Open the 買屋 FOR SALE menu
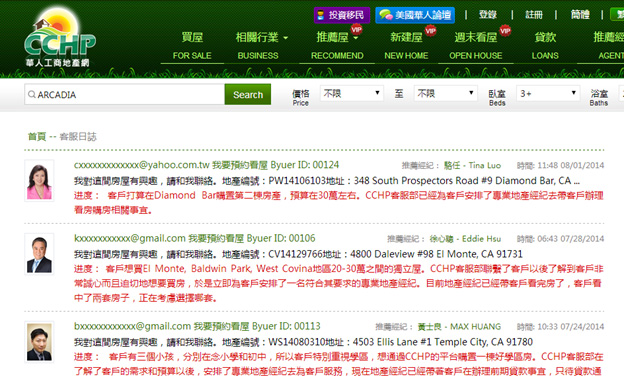The image size is (625, 377). click(192, 45)
